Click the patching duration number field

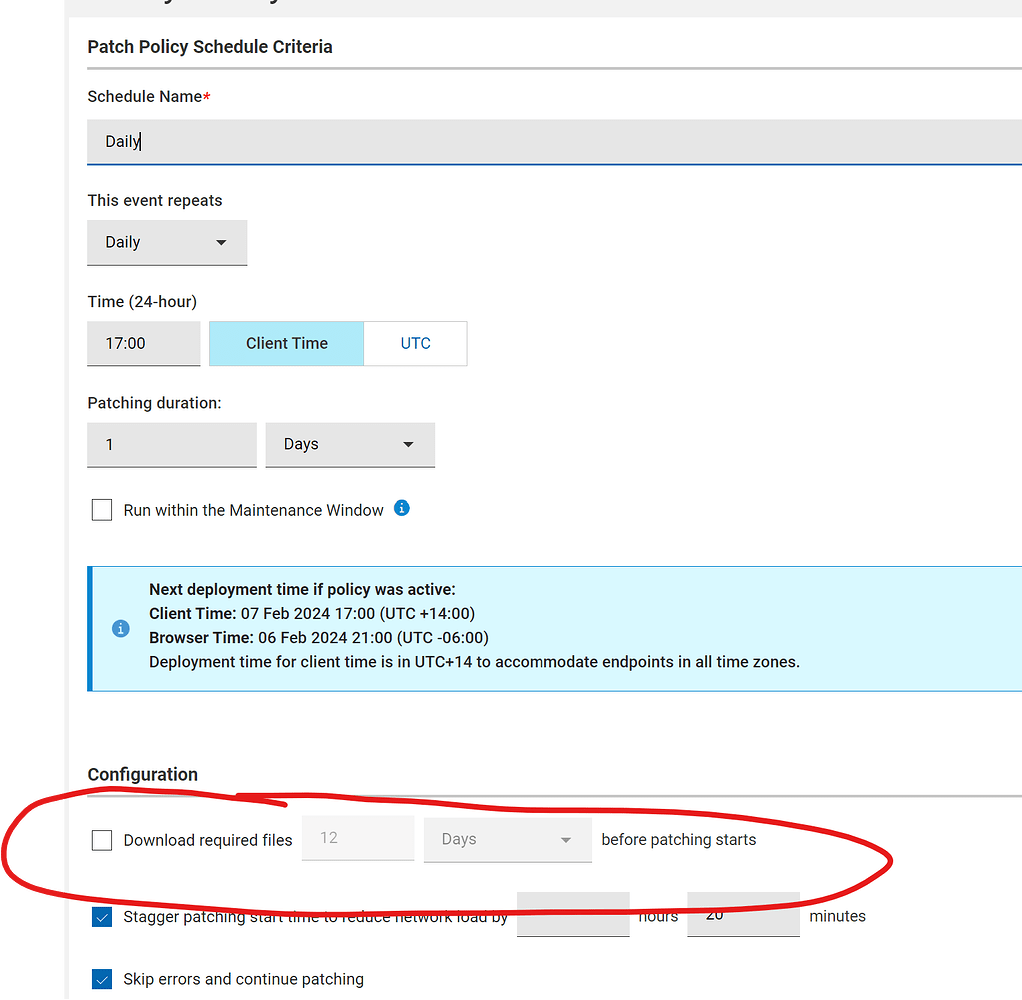click(171, 445)
